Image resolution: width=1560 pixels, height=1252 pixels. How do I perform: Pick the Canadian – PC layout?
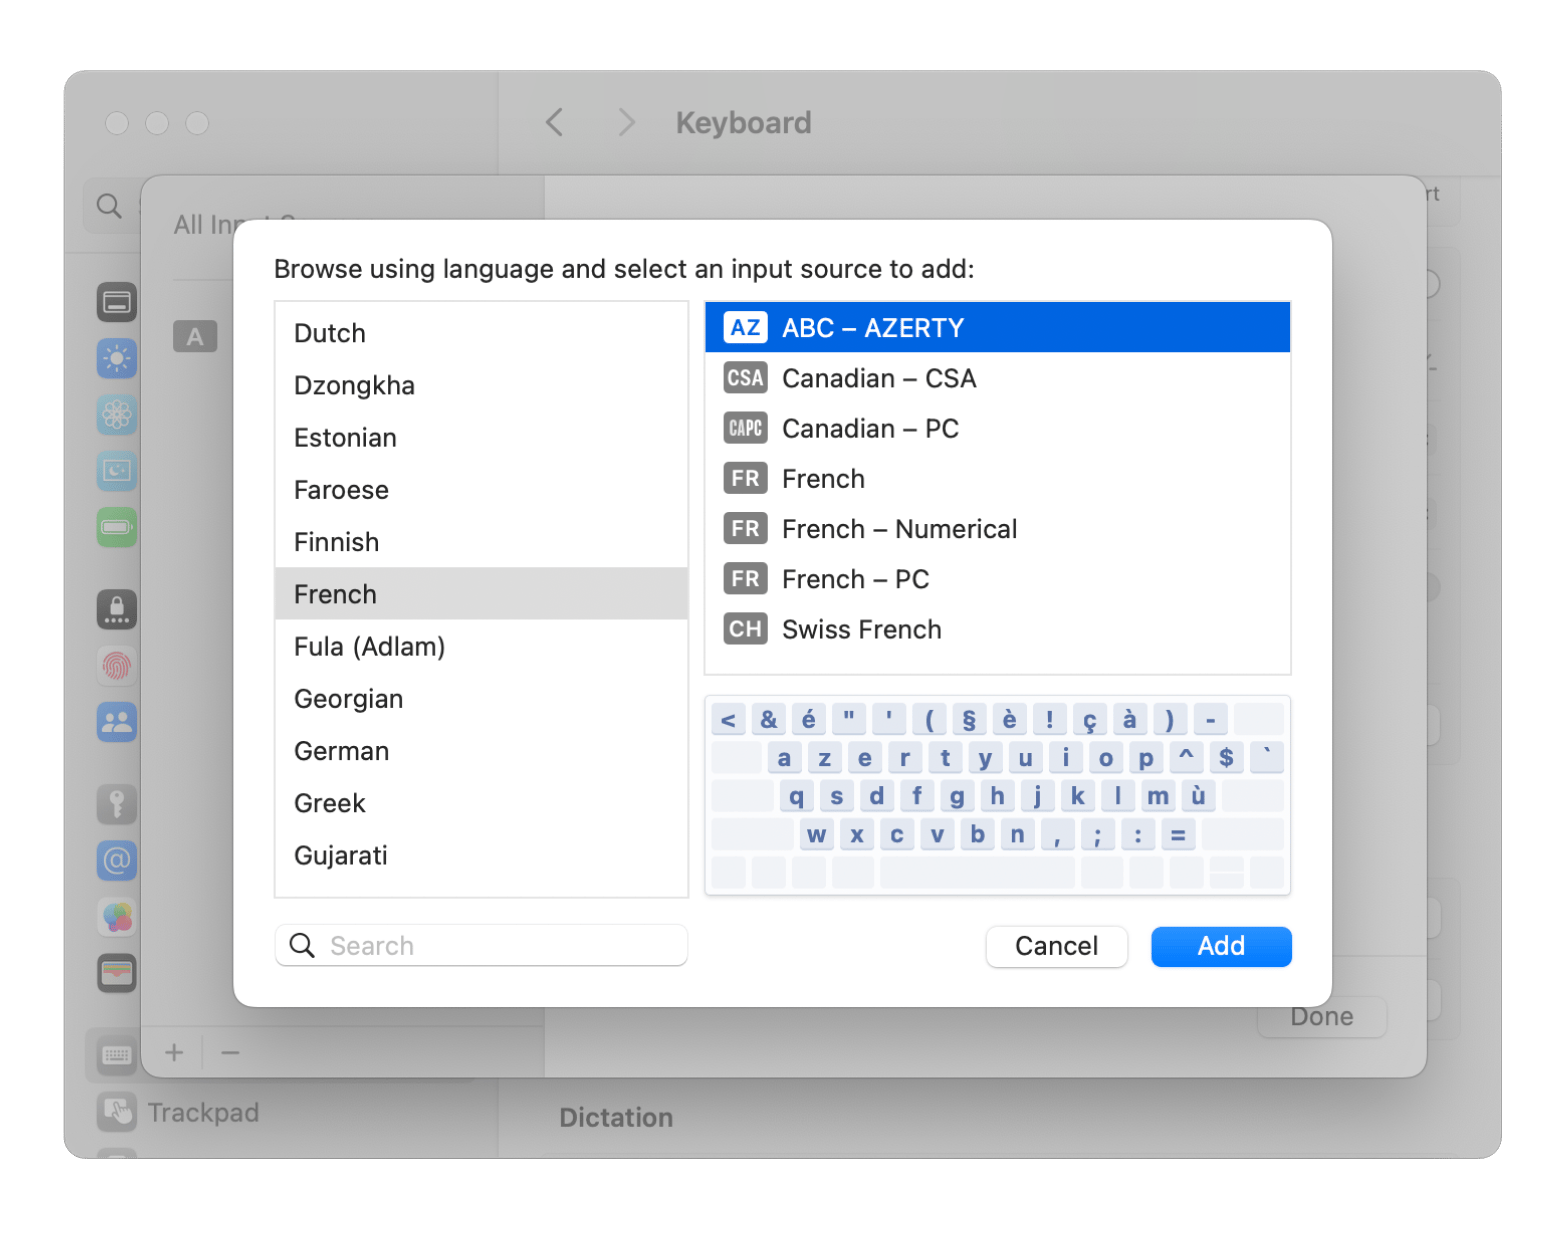pos(997,428)
